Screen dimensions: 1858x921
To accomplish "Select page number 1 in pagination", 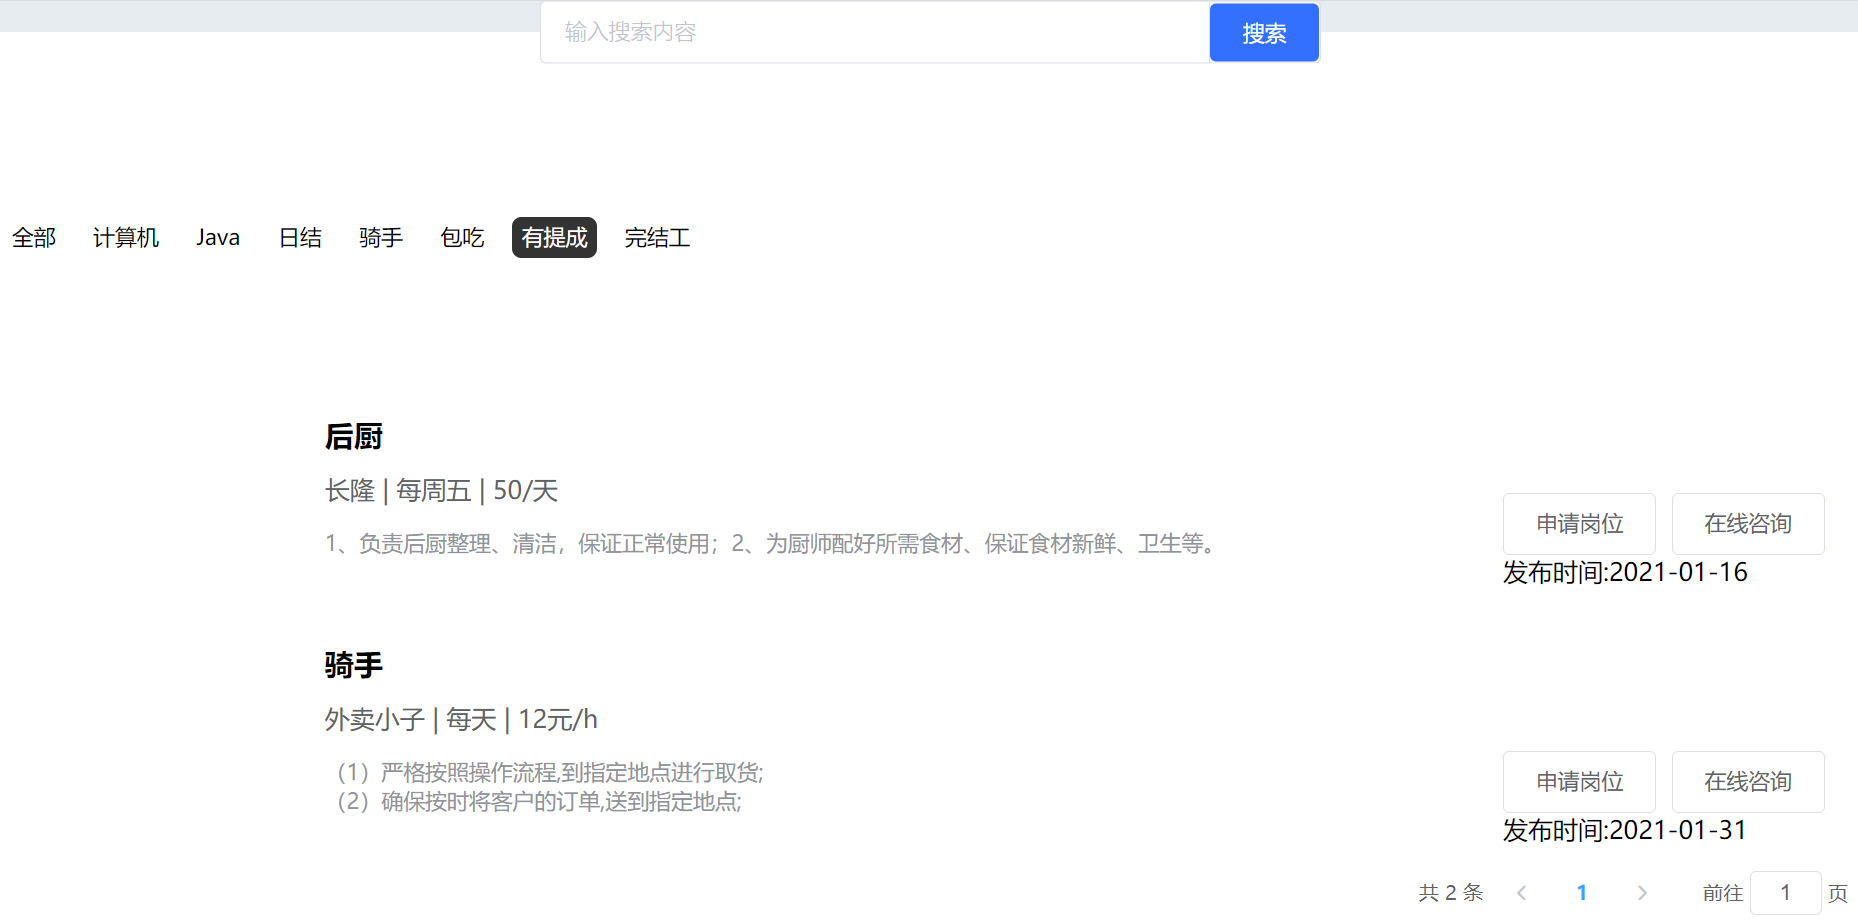I will coord(1582,893).
